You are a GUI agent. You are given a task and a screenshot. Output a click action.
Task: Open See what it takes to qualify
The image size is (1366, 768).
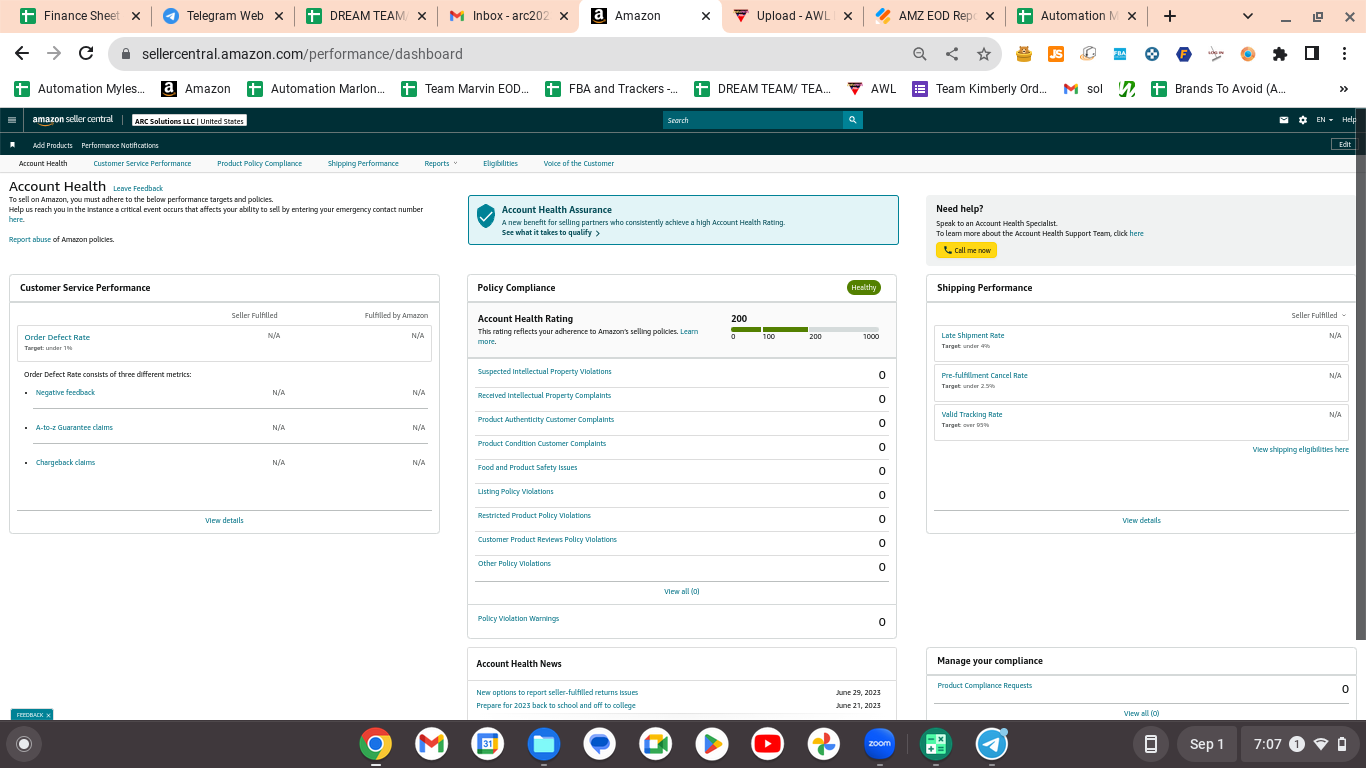click(550, 233)
